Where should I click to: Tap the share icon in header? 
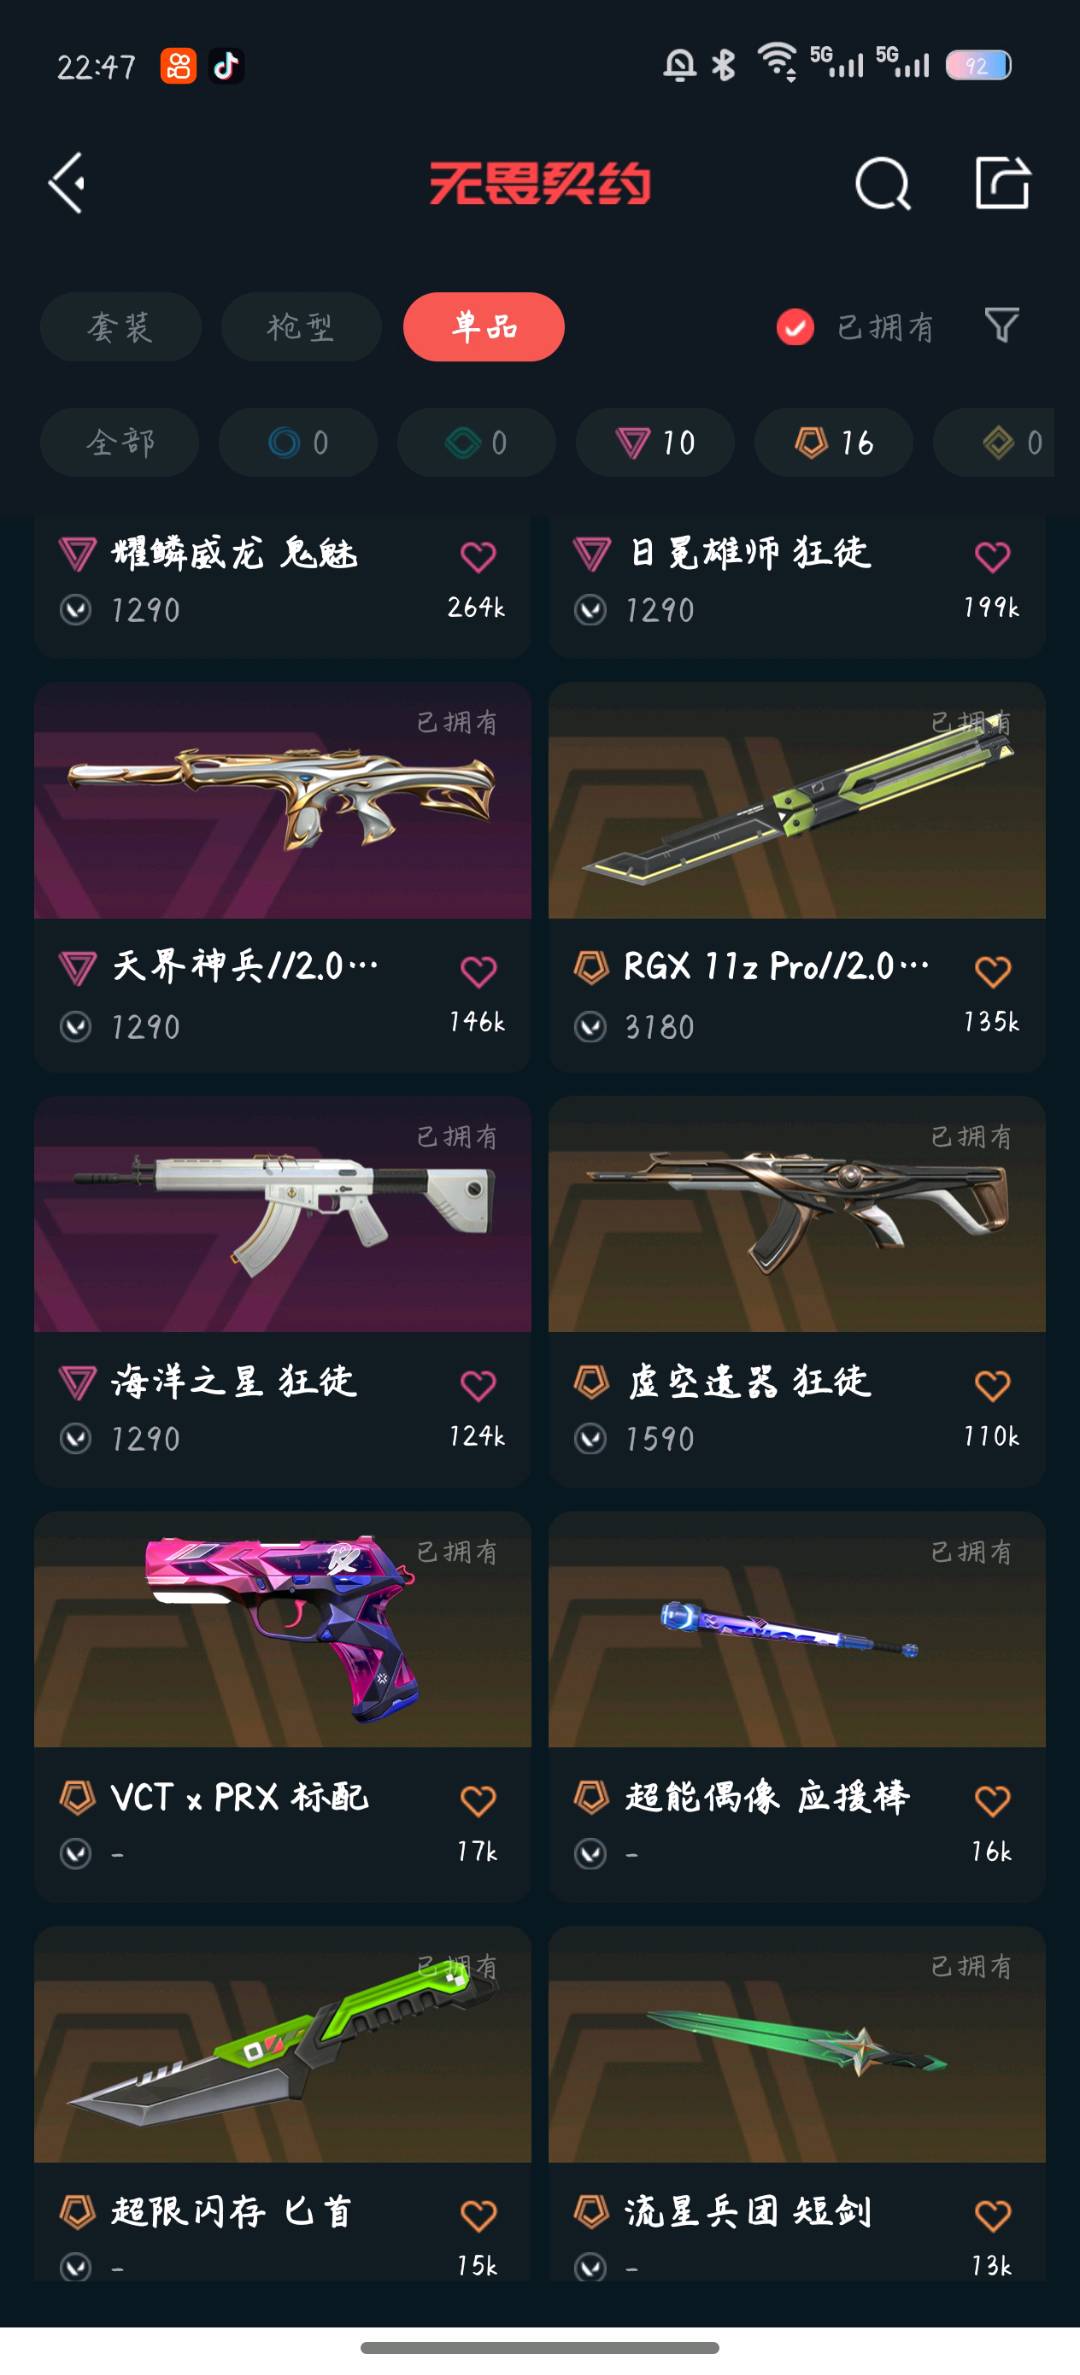click(x=1002, y=182)
